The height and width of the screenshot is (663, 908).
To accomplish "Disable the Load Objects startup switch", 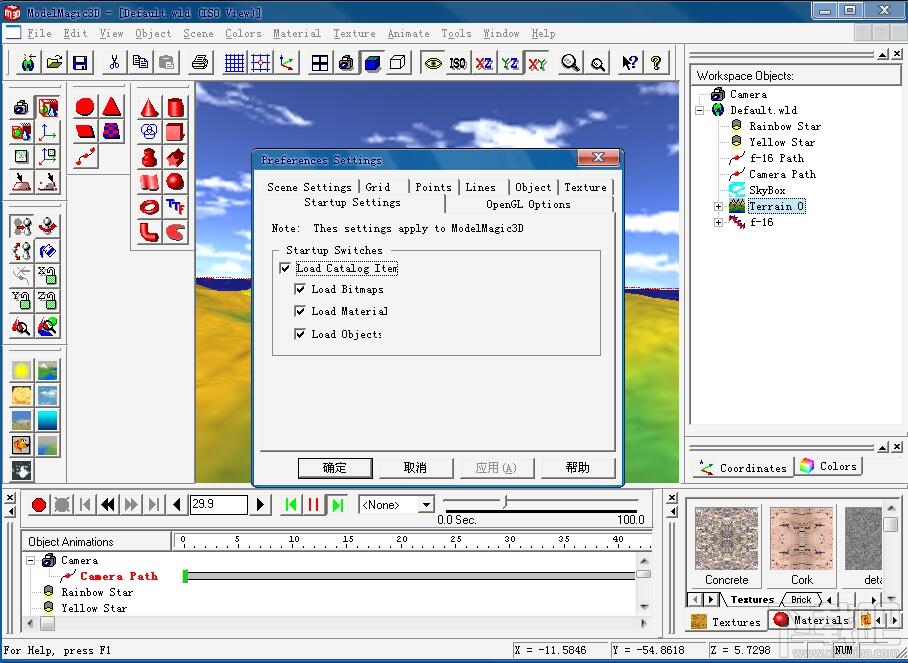I will point(298,332).
